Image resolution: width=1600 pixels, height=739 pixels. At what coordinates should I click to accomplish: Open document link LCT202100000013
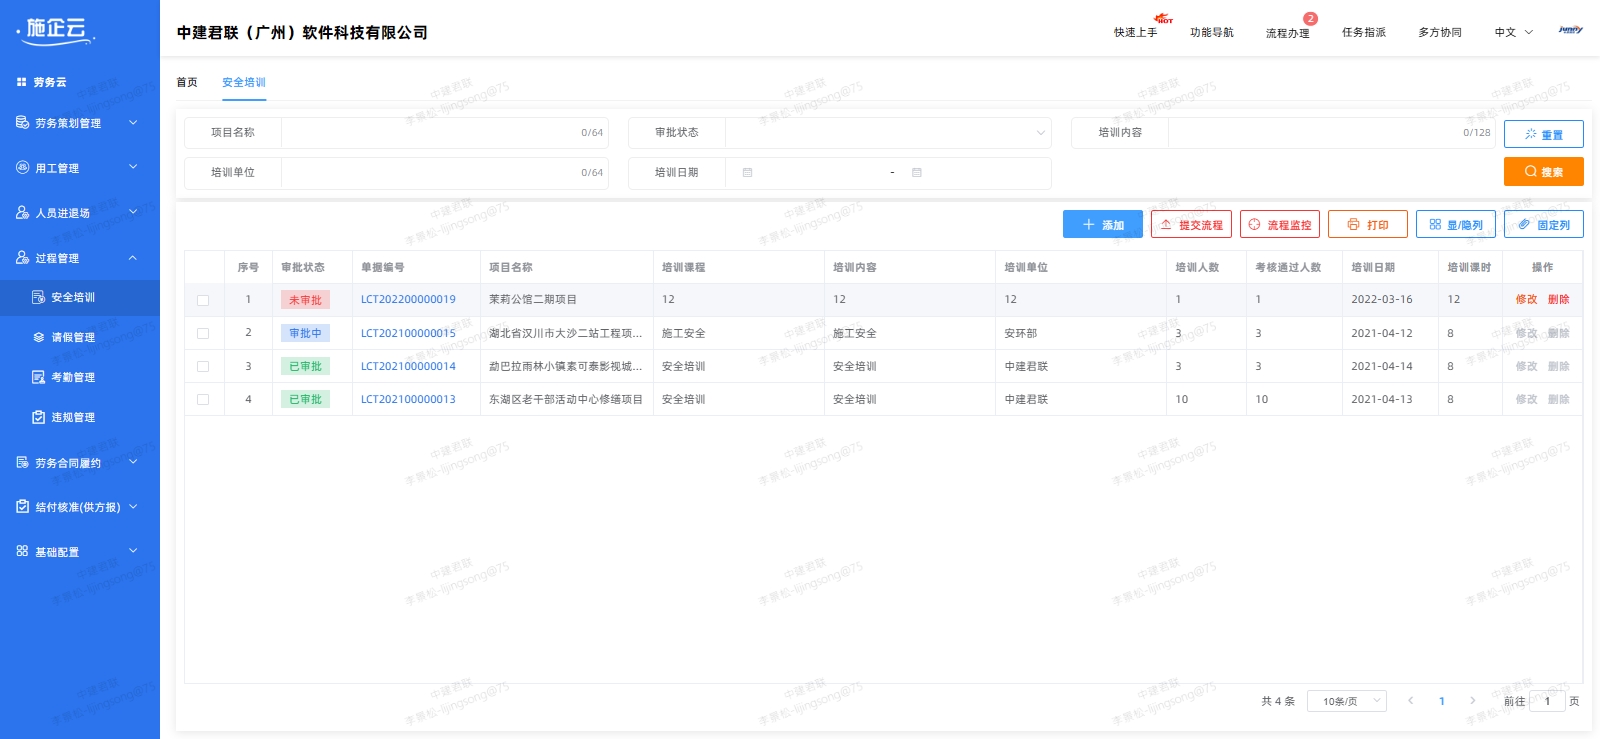[x=408, y=399]
